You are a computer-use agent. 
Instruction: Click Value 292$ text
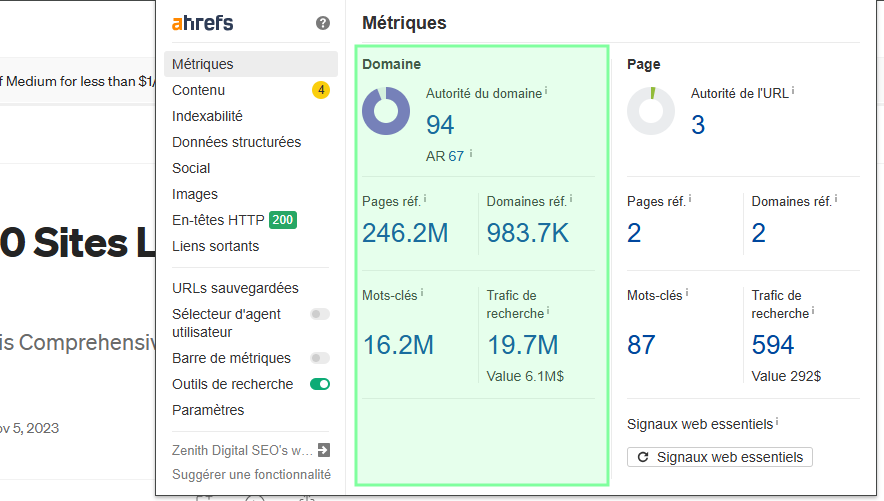point(786,376)
